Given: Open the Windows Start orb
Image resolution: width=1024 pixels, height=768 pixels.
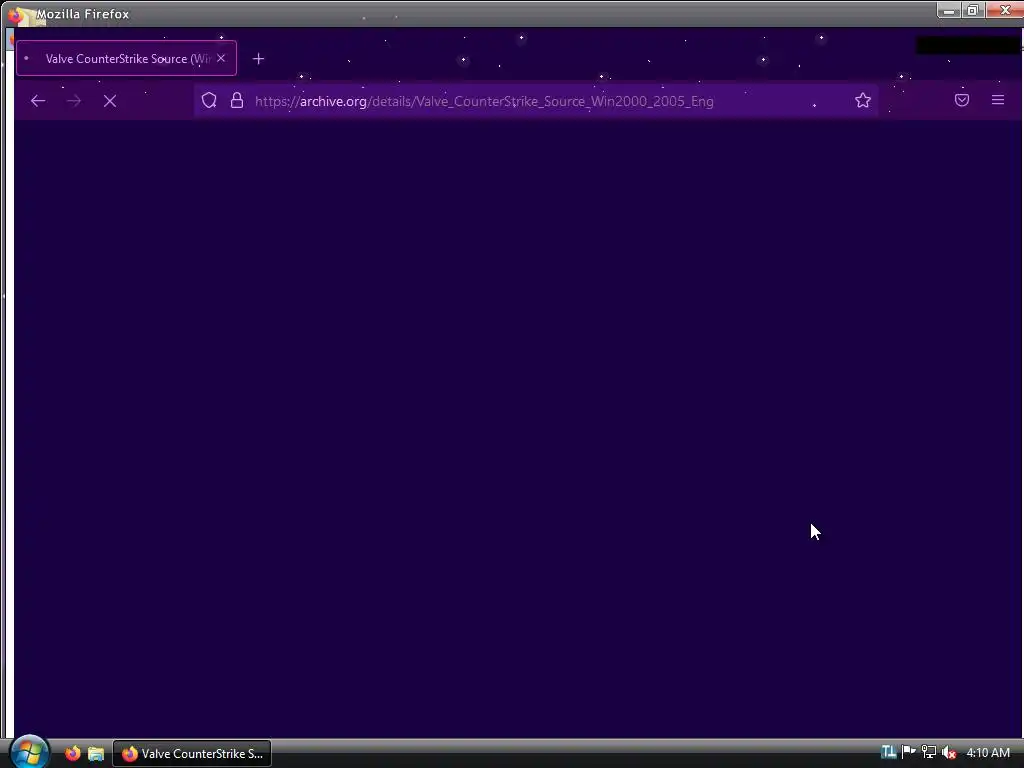Looking at the screenshot, I should [x=29, y=752].
